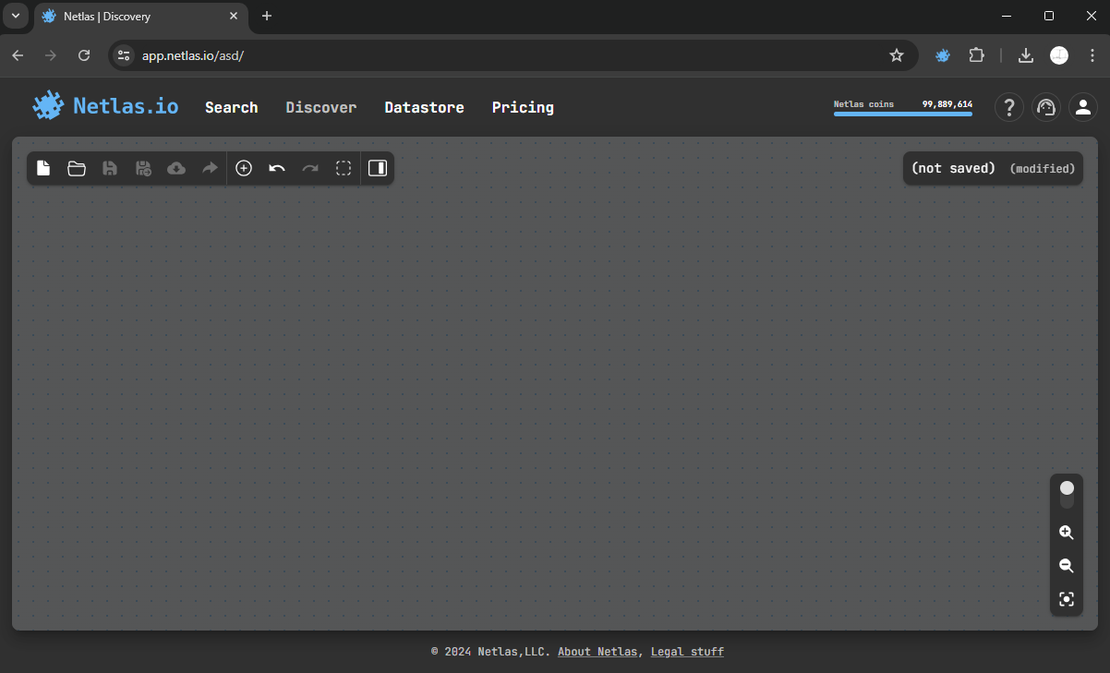1110x673 pixels.
Task: Open the browser tab search chevron
Action: pyautogui.click(x=15, y=16)
